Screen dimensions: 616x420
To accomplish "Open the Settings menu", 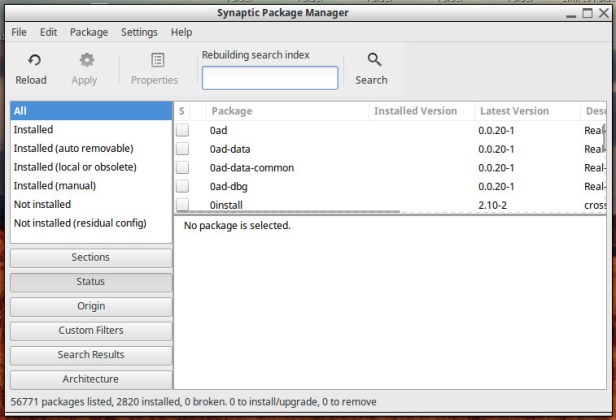I will (x=139, y=32).
